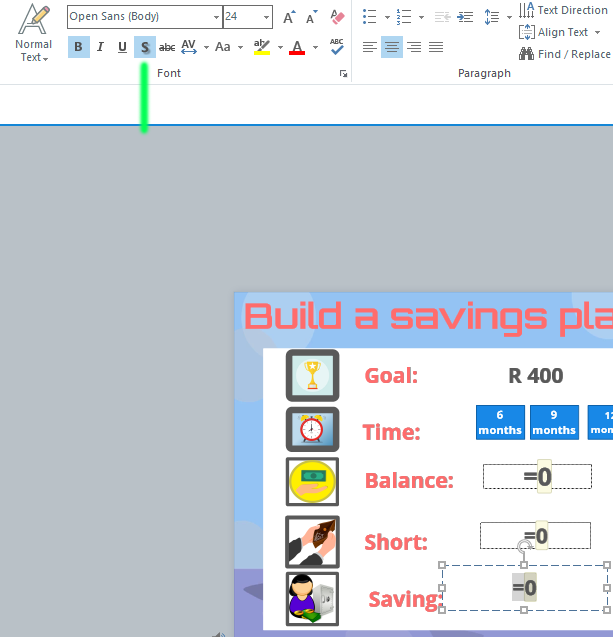
Task: Run the ABC spelling check icon
Action: pyautogui.click(x=337, y=46)
